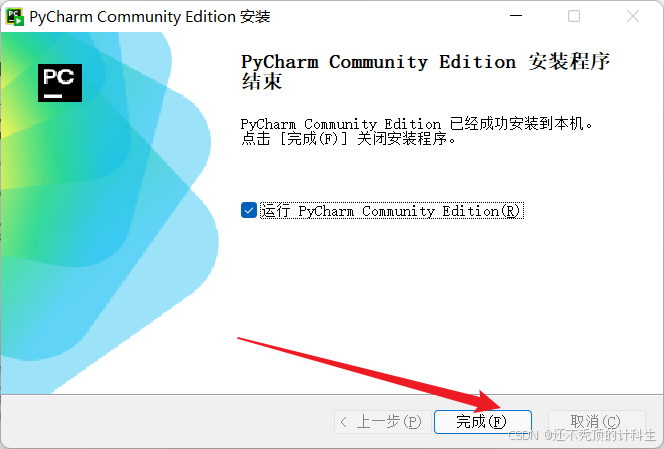
Task: Click the empty gray footer panel
Action: [x=169, y=421]
